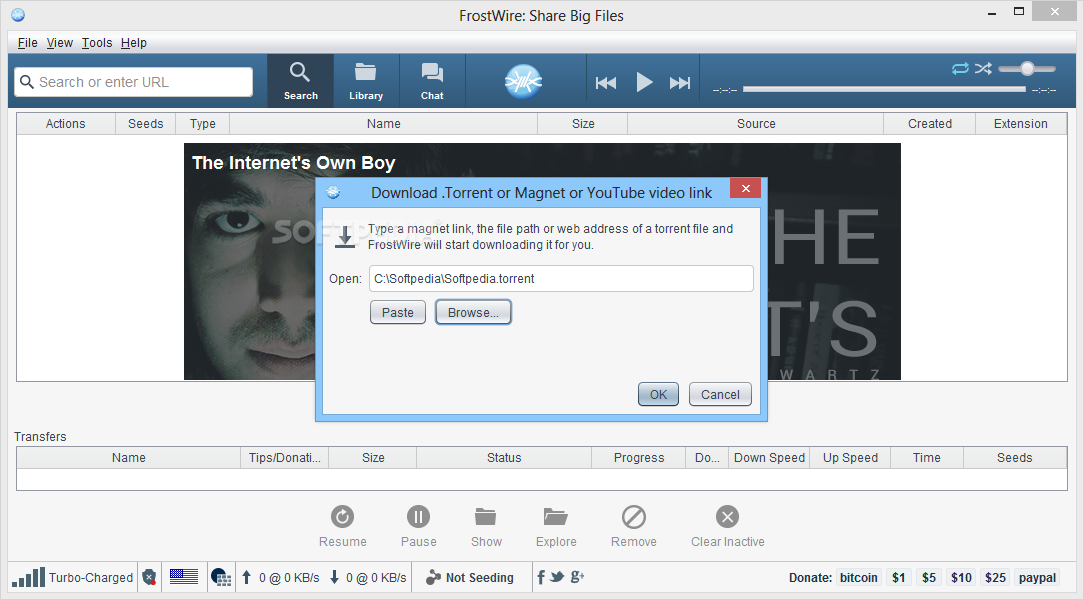Click the Not Seeding status
Image resolution: width=1084 pixels, height=600 pixels.
tap(470, 577)
